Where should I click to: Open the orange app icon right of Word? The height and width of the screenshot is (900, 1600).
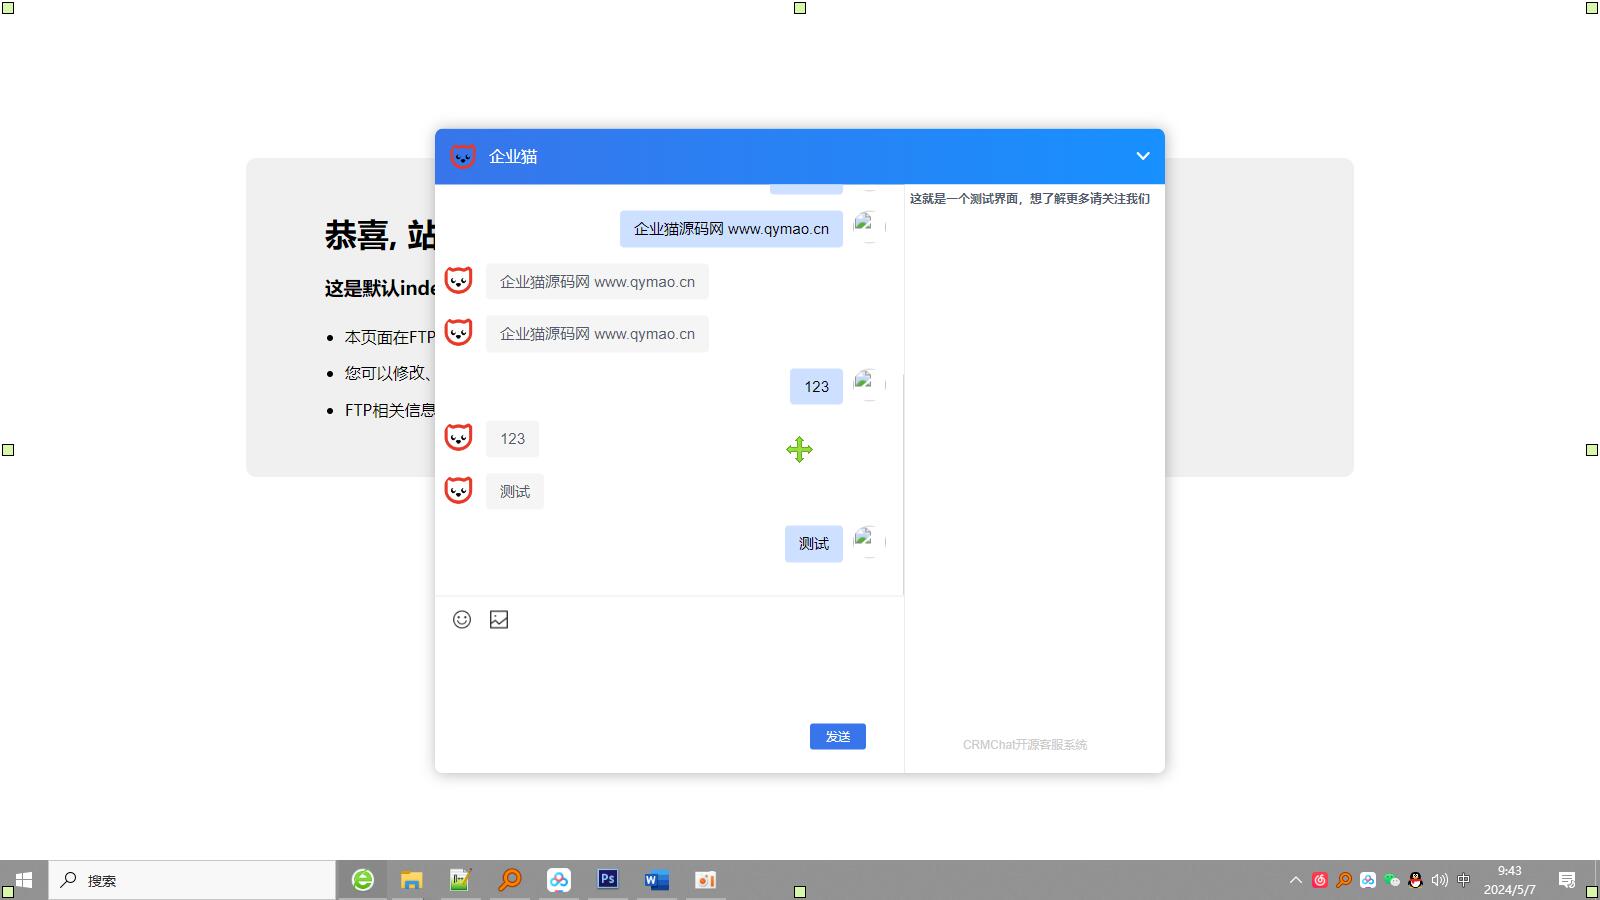coord(705,880)
